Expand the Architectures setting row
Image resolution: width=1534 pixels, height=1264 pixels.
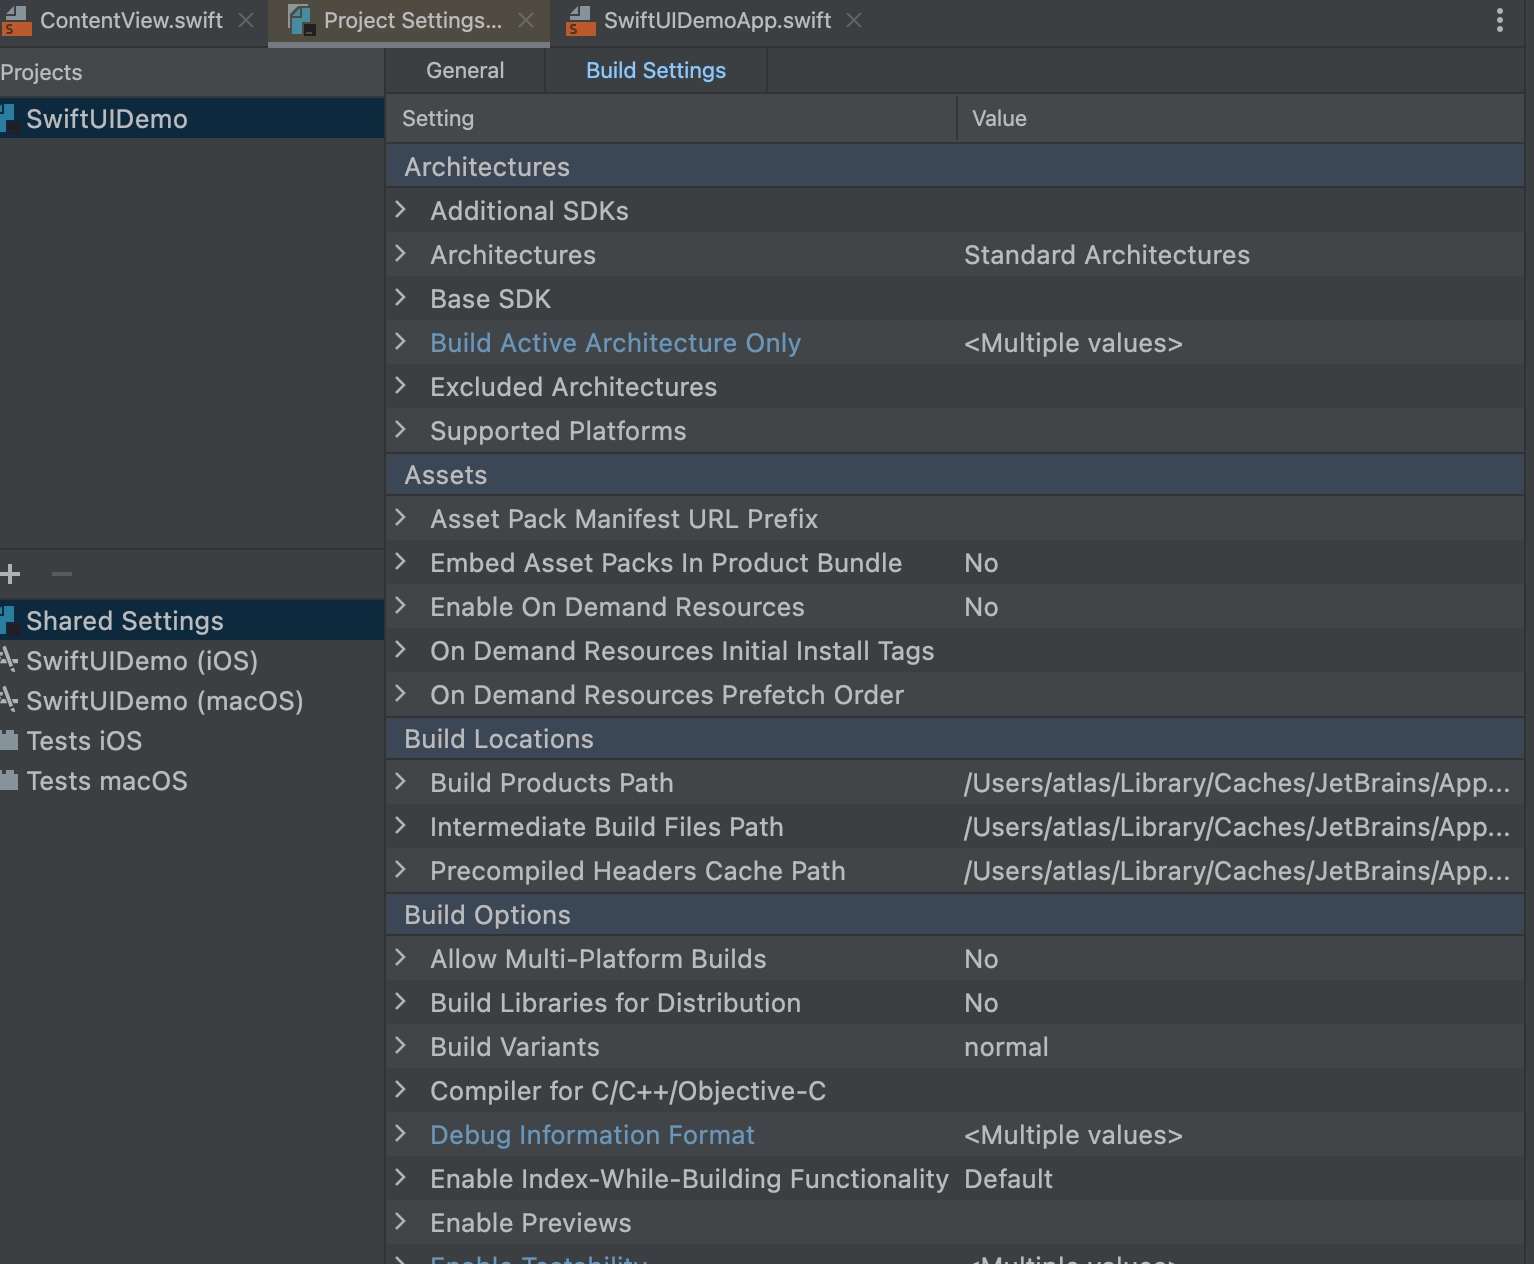pos(401,254)
